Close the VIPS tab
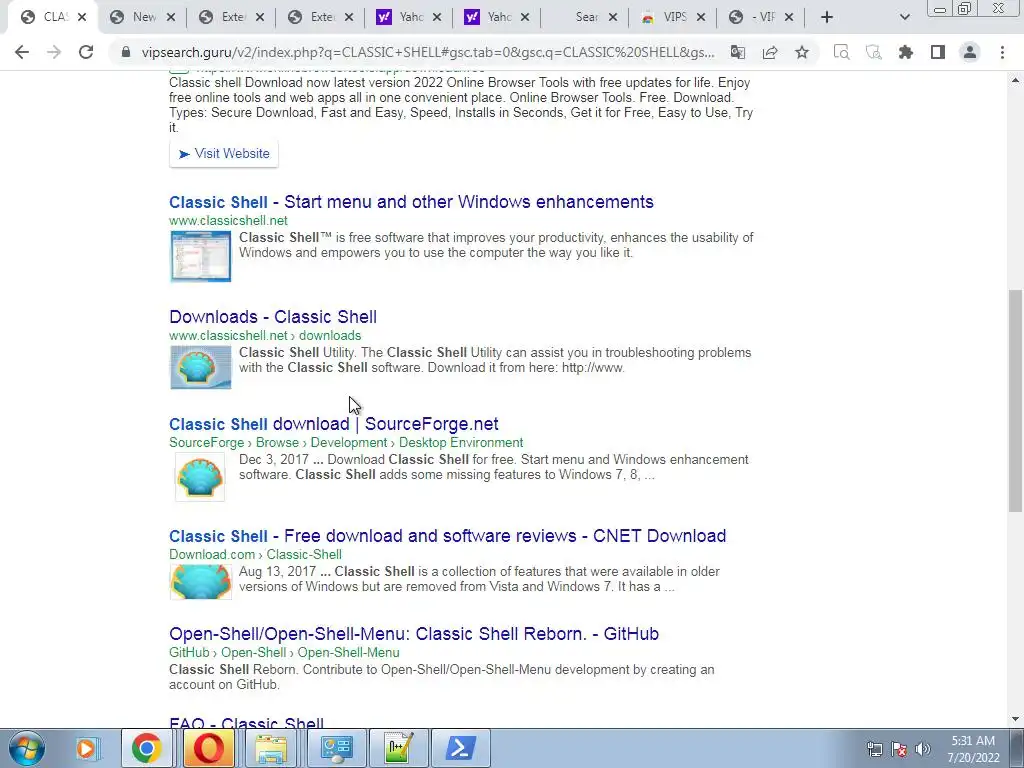The width and height of the screenshot is (1024, 768). coord(701,17)
